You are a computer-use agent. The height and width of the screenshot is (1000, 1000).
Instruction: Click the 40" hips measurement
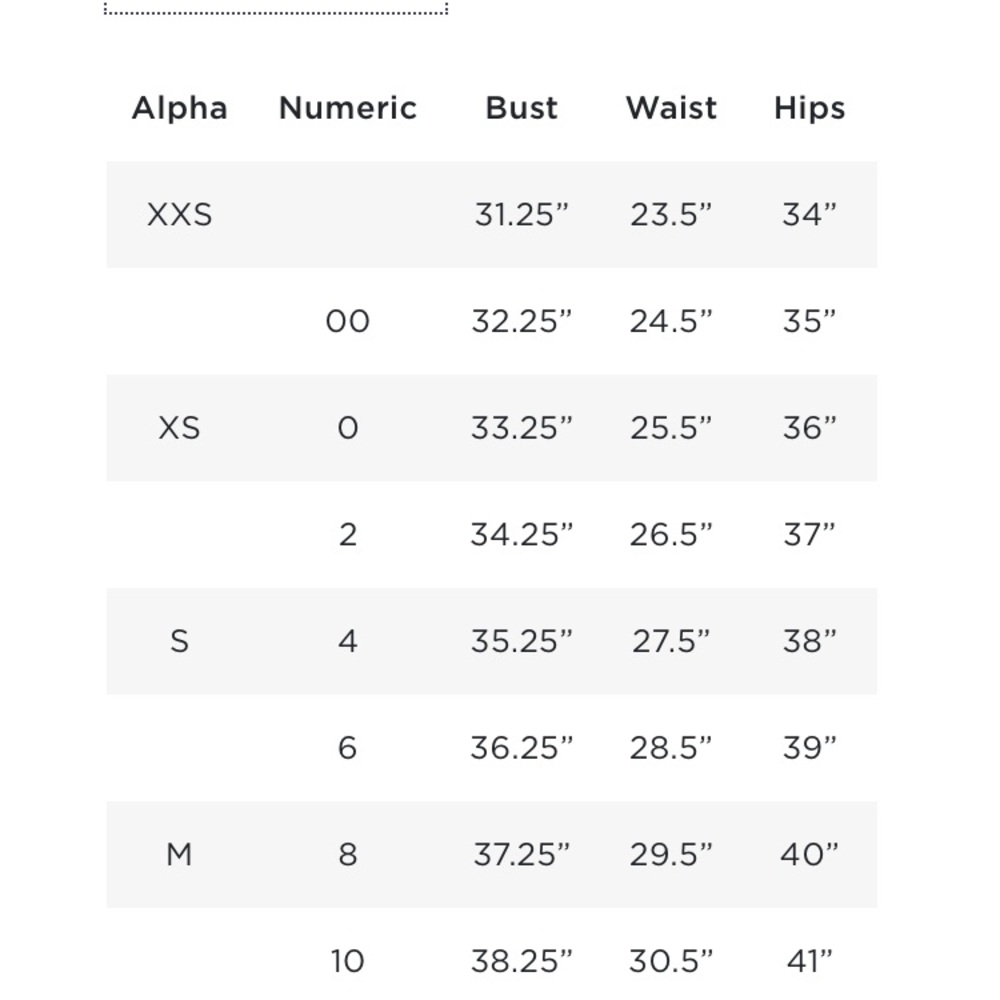tap(809, 854)
